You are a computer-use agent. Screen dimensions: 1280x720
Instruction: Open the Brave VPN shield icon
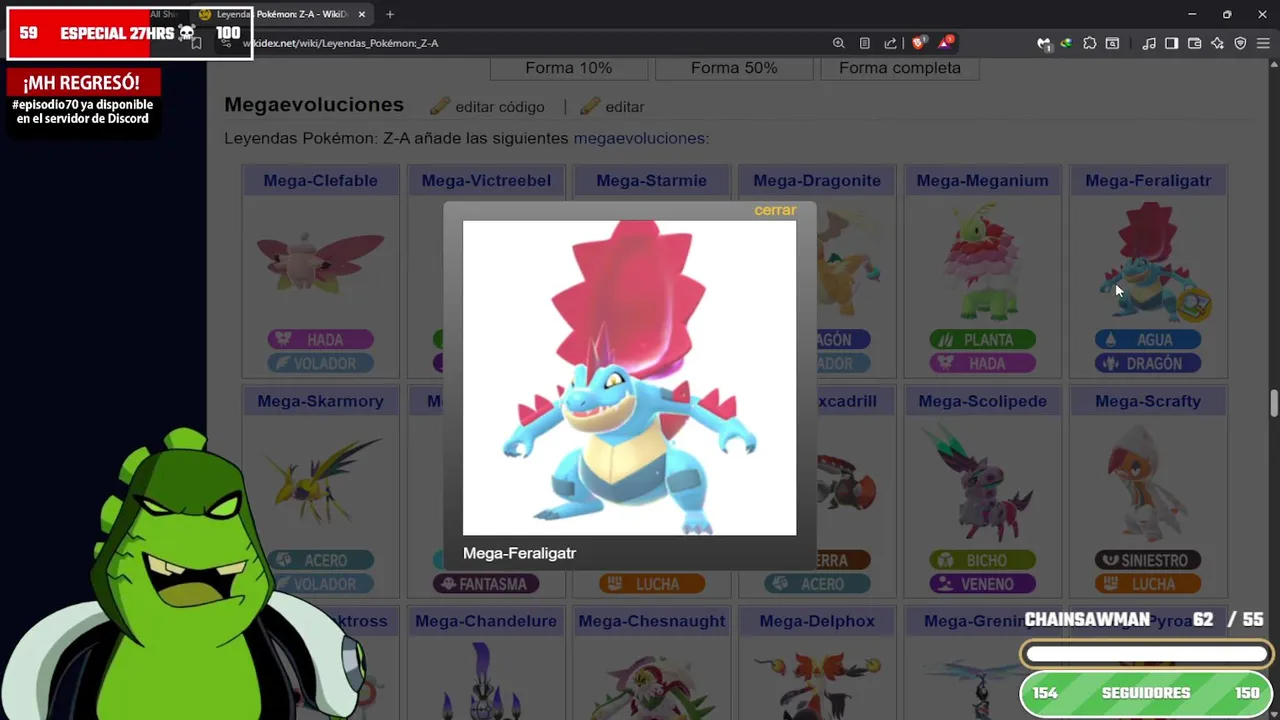1240,43
